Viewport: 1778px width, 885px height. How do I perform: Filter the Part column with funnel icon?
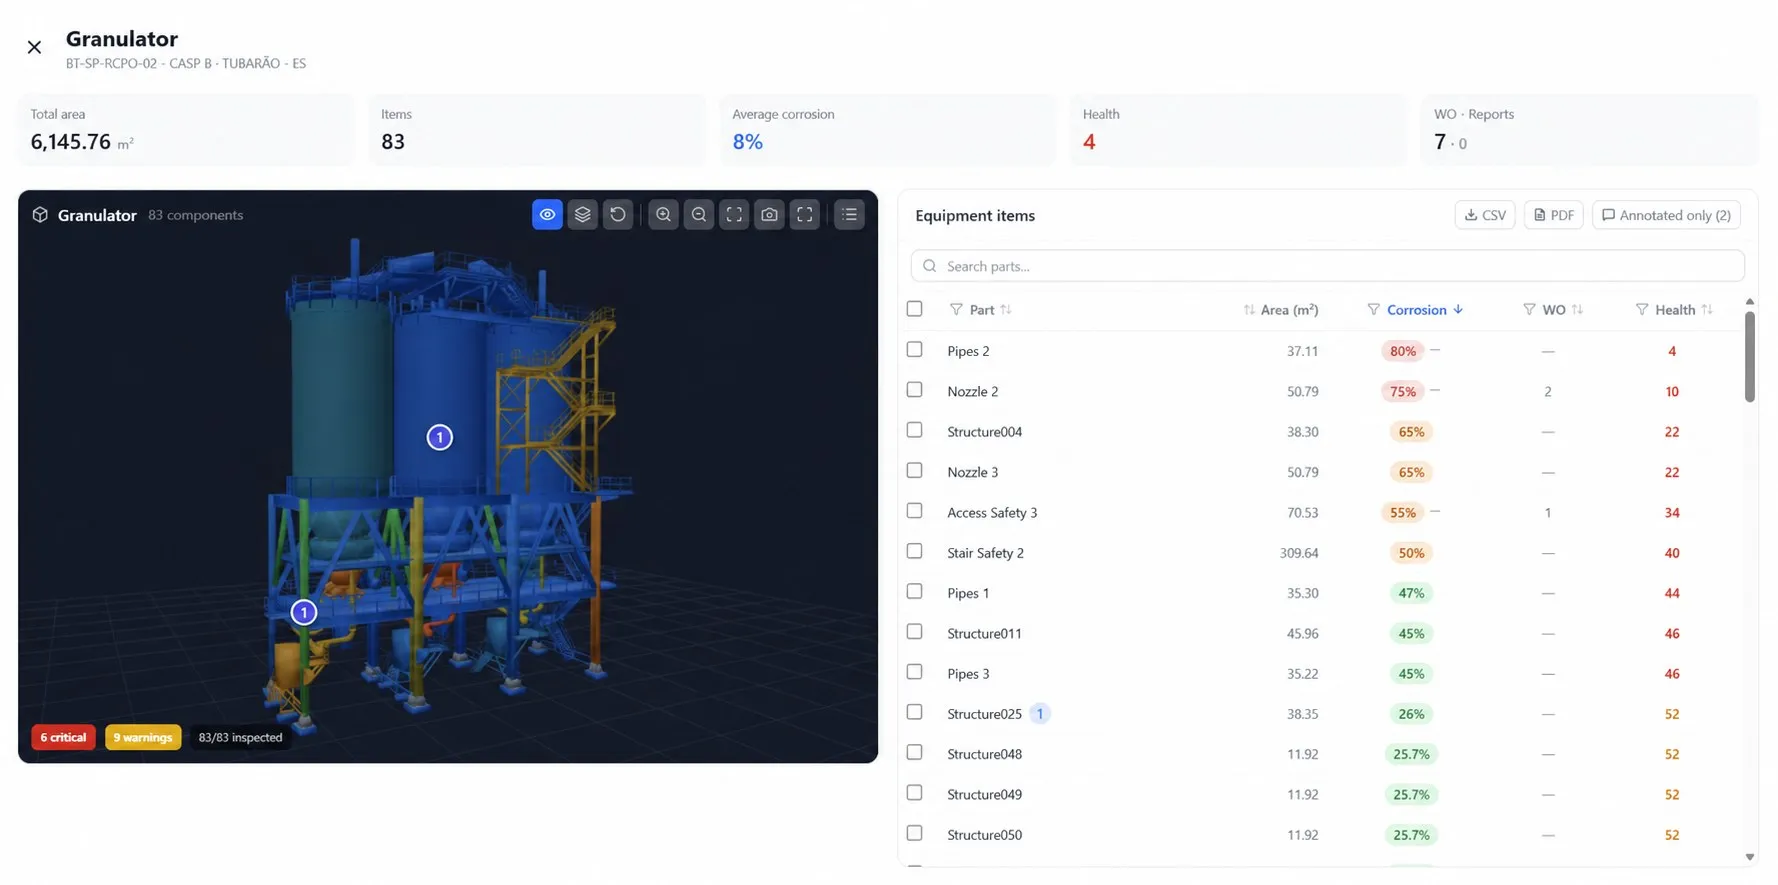pos(956,310)
